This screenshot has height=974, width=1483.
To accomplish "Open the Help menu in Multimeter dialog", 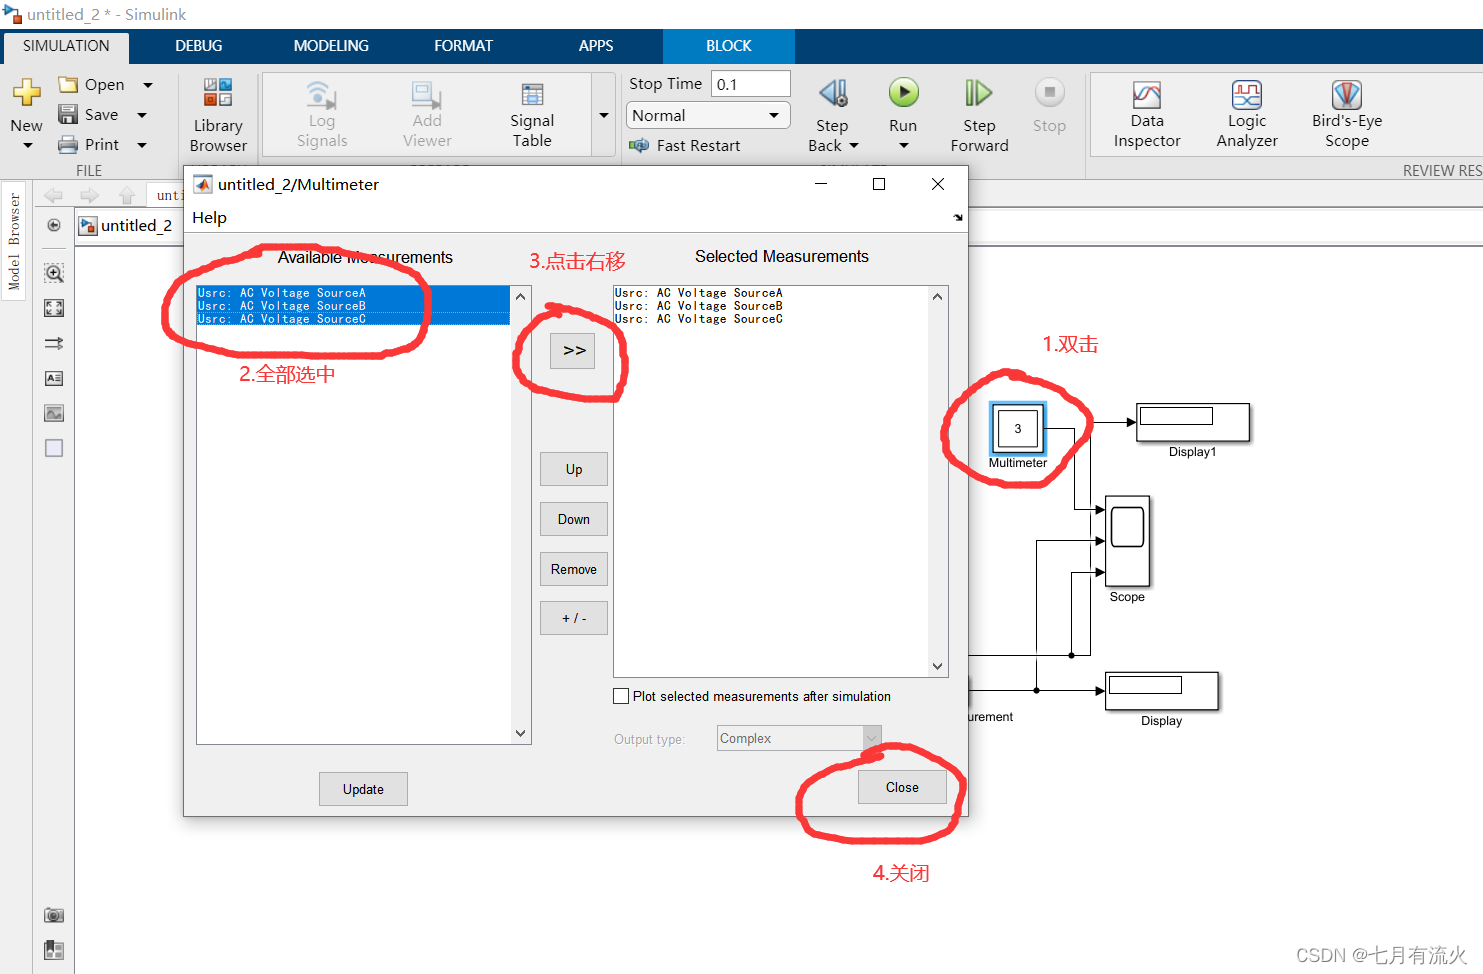I will click(209, 218).
